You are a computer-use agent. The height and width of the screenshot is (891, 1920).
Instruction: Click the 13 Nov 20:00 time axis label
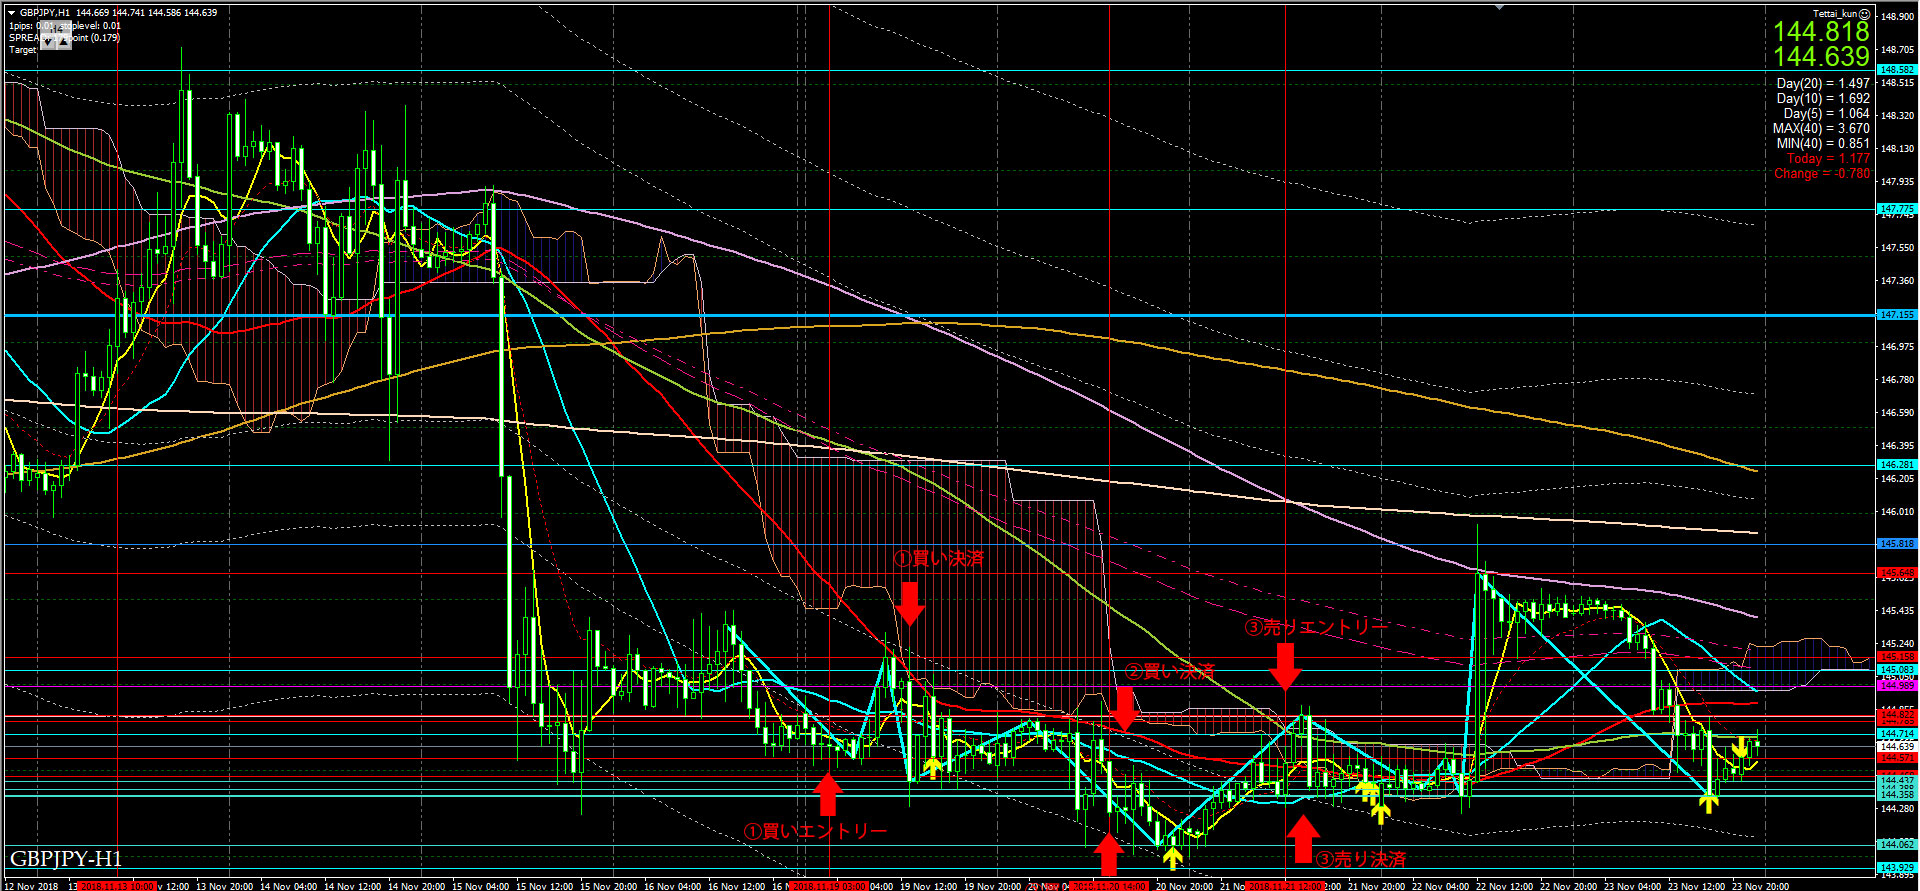pos(224,886)
